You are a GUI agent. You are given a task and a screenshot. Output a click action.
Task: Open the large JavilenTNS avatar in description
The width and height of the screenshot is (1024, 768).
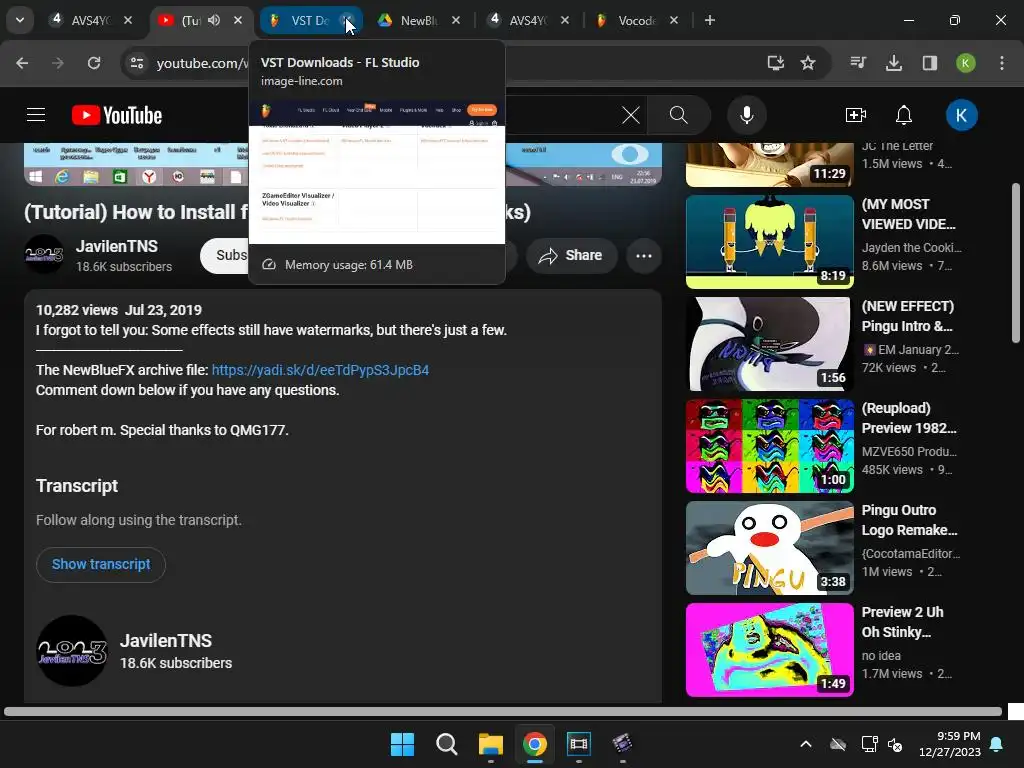[x=72, y=650]
